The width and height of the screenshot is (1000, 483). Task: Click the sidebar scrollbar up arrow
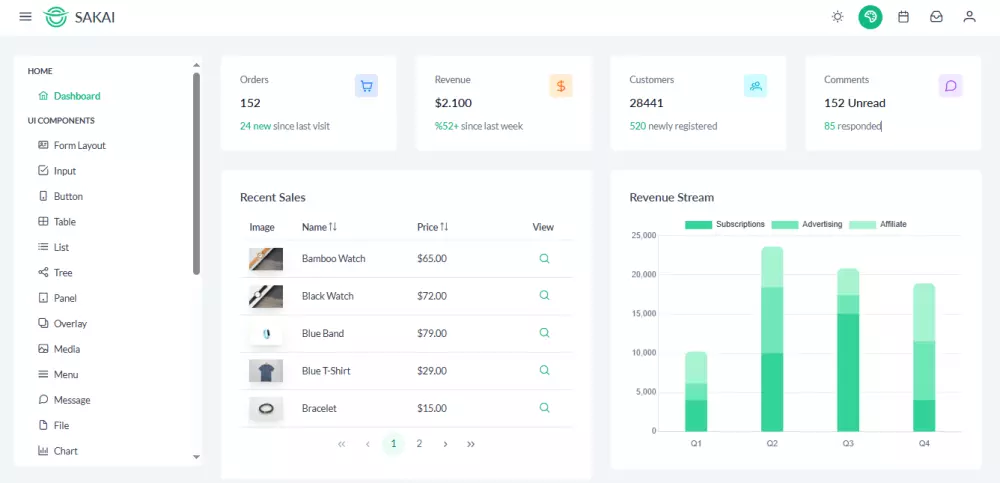pyautogui.click(x=196, y=65)
